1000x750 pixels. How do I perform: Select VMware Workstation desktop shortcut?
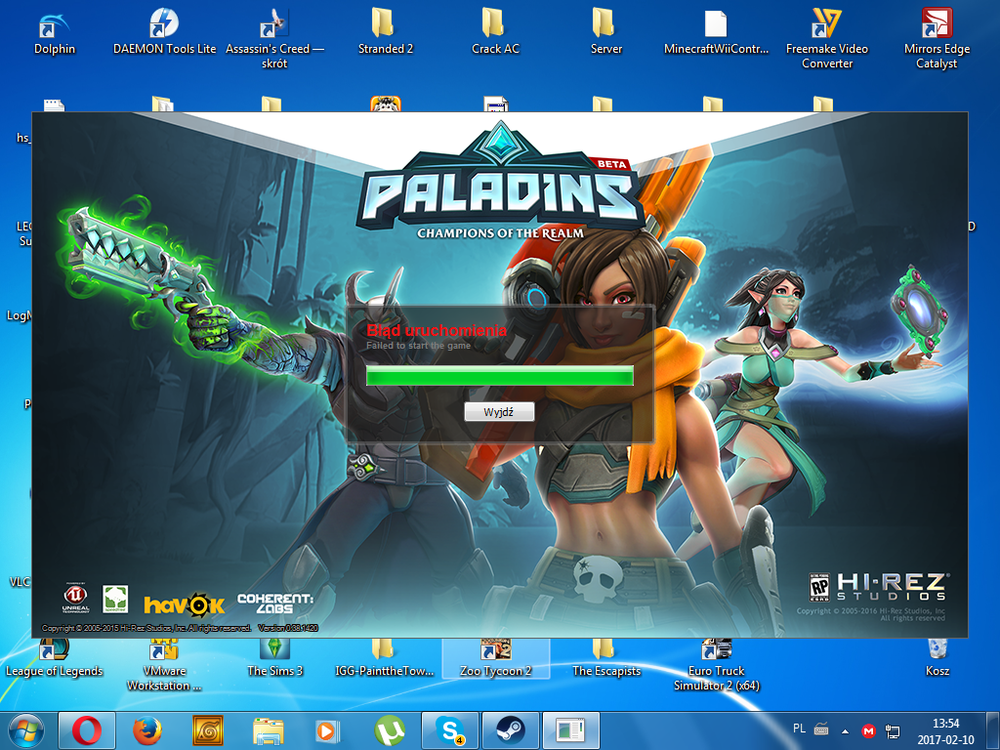click(x=165, y=666)
